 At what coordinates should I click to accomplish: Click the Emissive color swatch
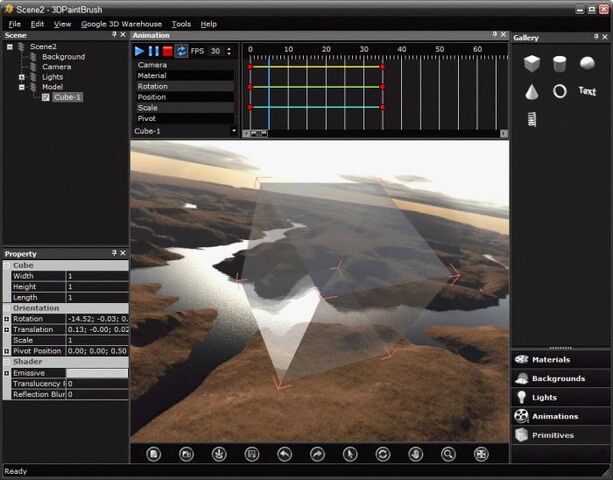[97, 373]
